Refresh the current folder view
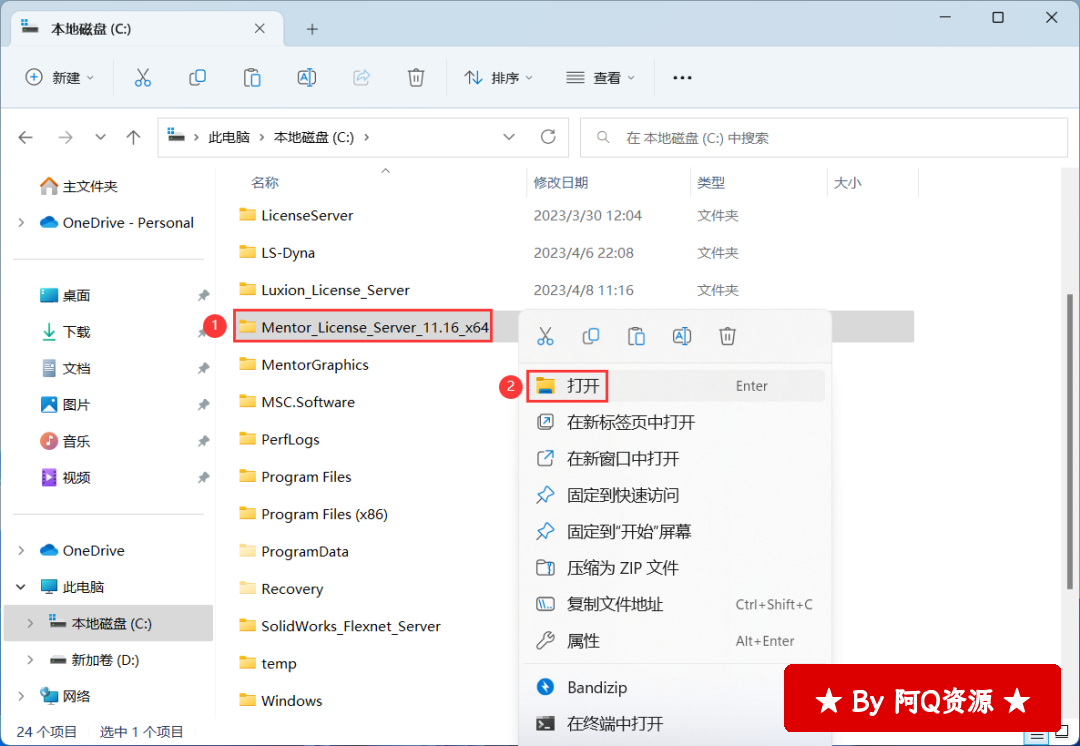This screenshot has width=1080, height=746. click(548, 137)
